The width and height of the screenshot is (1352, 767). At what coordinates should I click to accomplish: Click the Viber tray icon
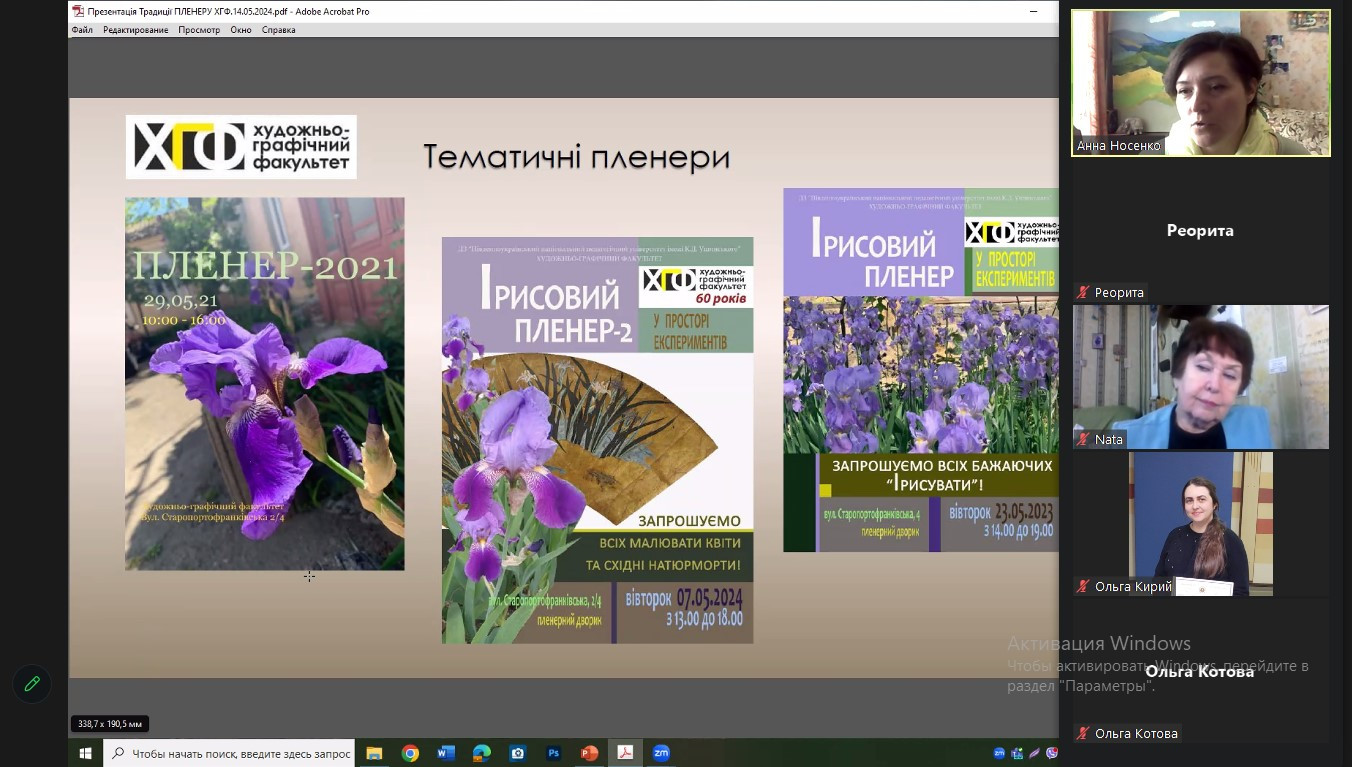pyautogui.click(x=1050, y=753)
